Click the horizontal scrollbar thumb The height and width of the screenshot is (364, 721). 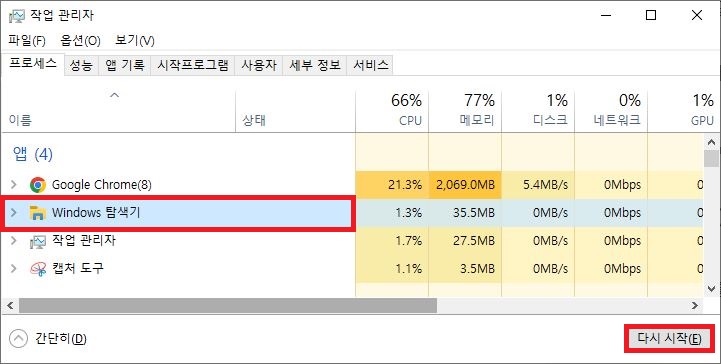pos(228,305)
